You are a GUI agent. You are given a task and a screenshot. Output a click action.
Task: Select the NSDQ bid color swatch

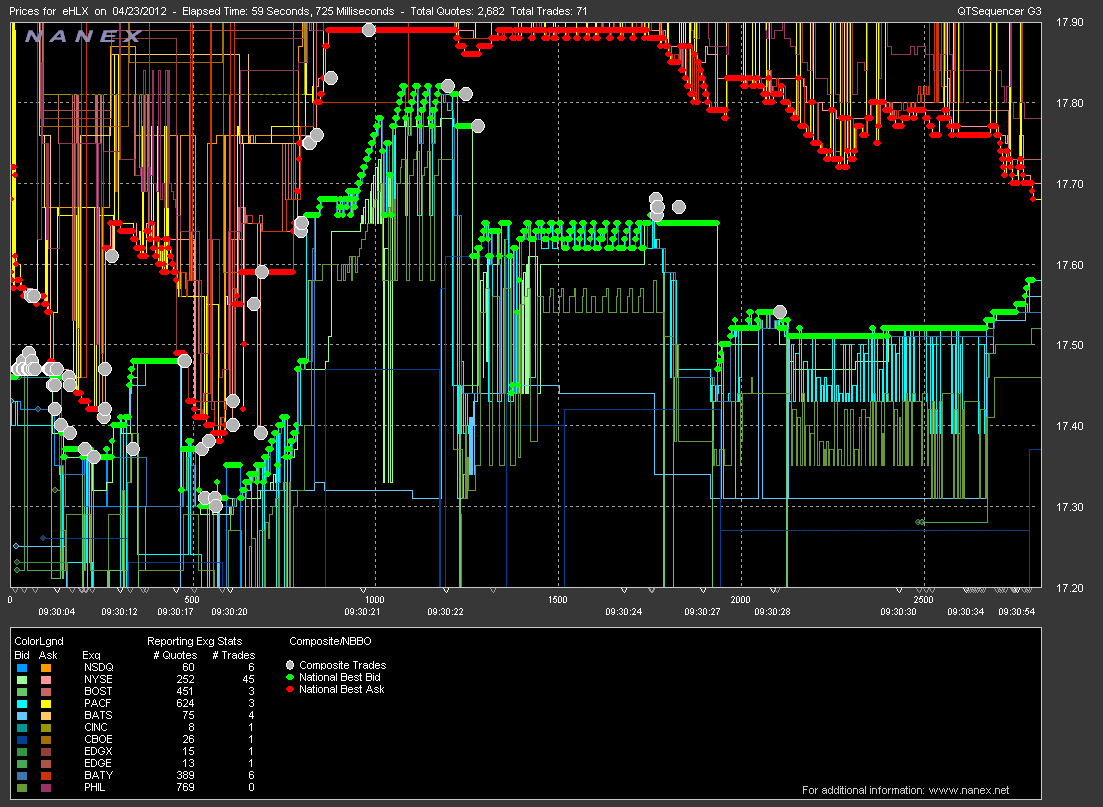point(22,666)
